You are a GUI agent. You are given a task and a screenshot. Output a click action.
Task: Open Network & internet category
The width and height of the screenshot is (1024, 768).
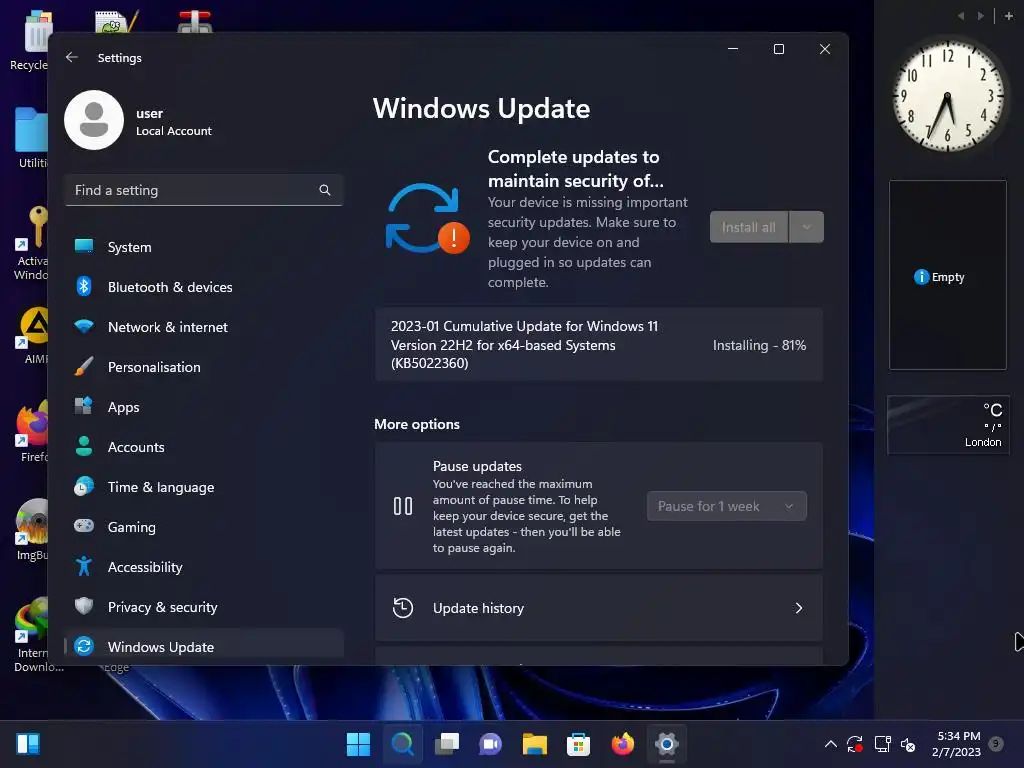pos(204,327)
